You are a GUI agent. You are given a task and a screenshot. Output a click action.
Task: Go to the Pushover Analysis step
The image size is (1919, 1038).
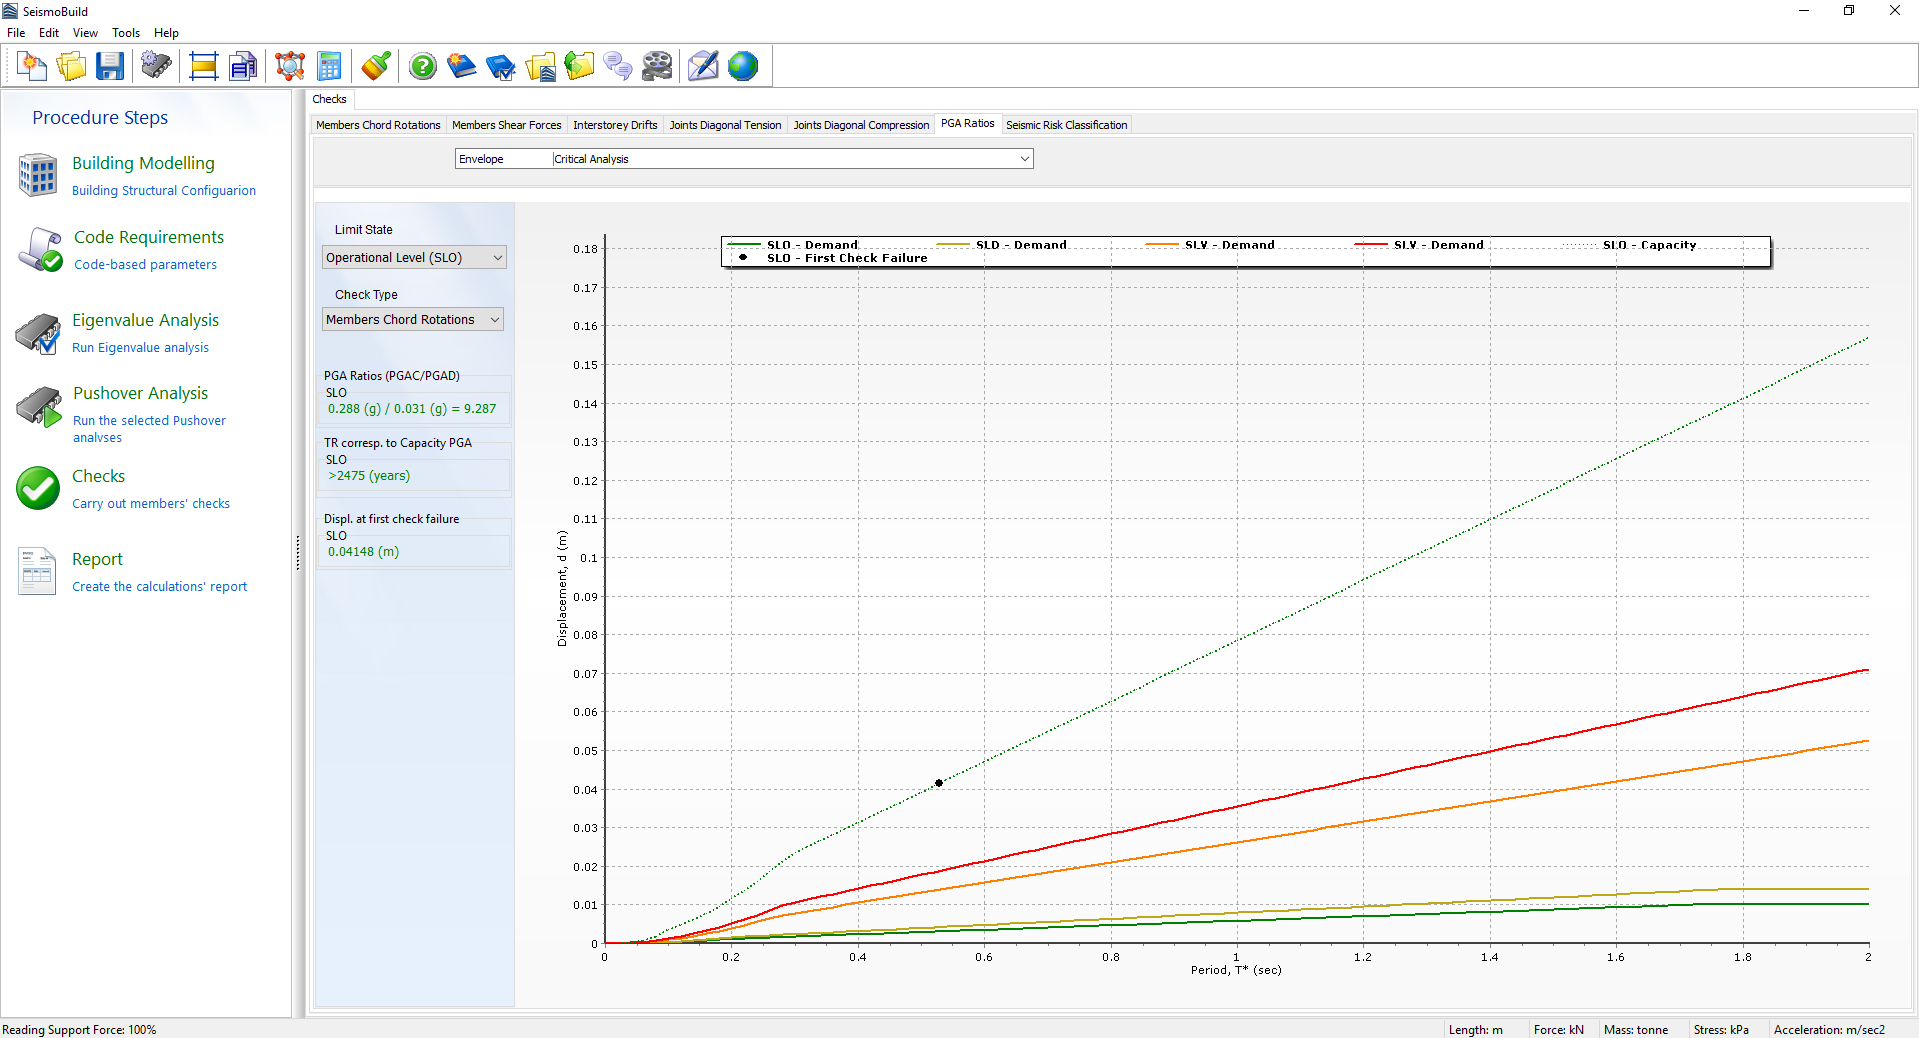(140, 394)
